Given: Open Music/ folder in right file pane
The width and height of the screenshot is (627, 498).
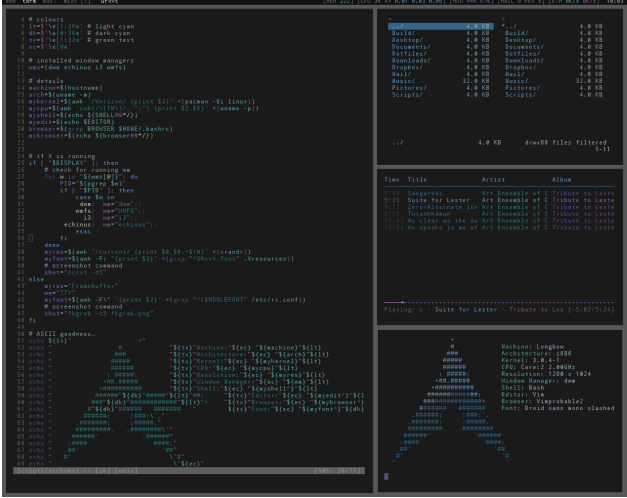Looking at the screenshot, I should pos(517,81).
